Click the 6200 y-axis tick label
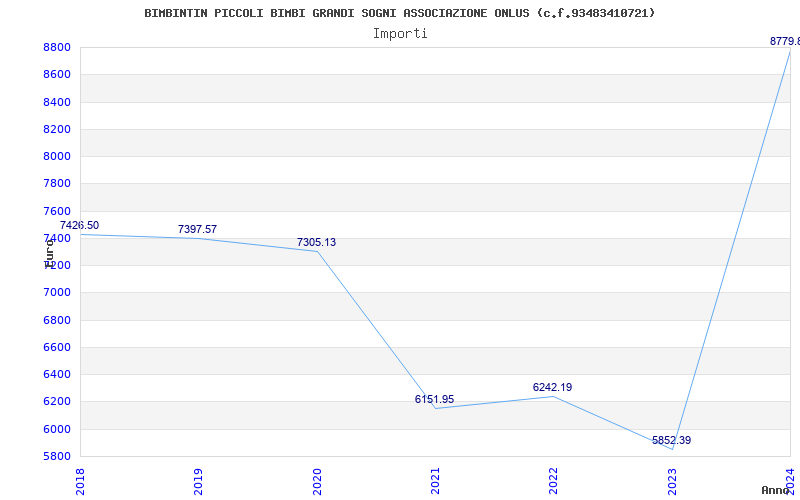 [x=57, y=402]
